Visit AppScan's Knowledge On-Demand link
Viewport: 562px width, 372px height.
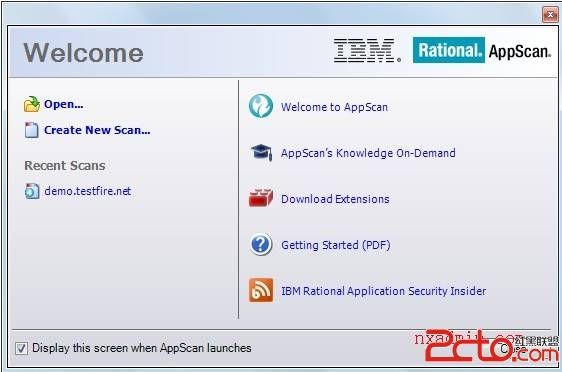click(368, 153)
